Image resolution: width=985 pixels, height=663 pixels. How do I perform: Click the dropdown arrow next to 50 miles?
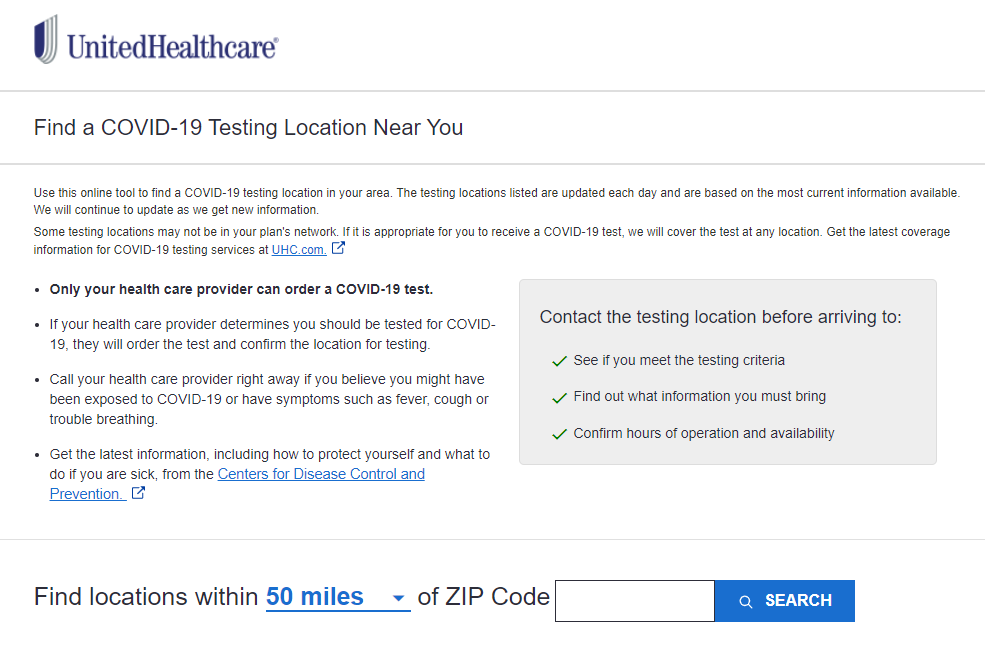[398, 598]
